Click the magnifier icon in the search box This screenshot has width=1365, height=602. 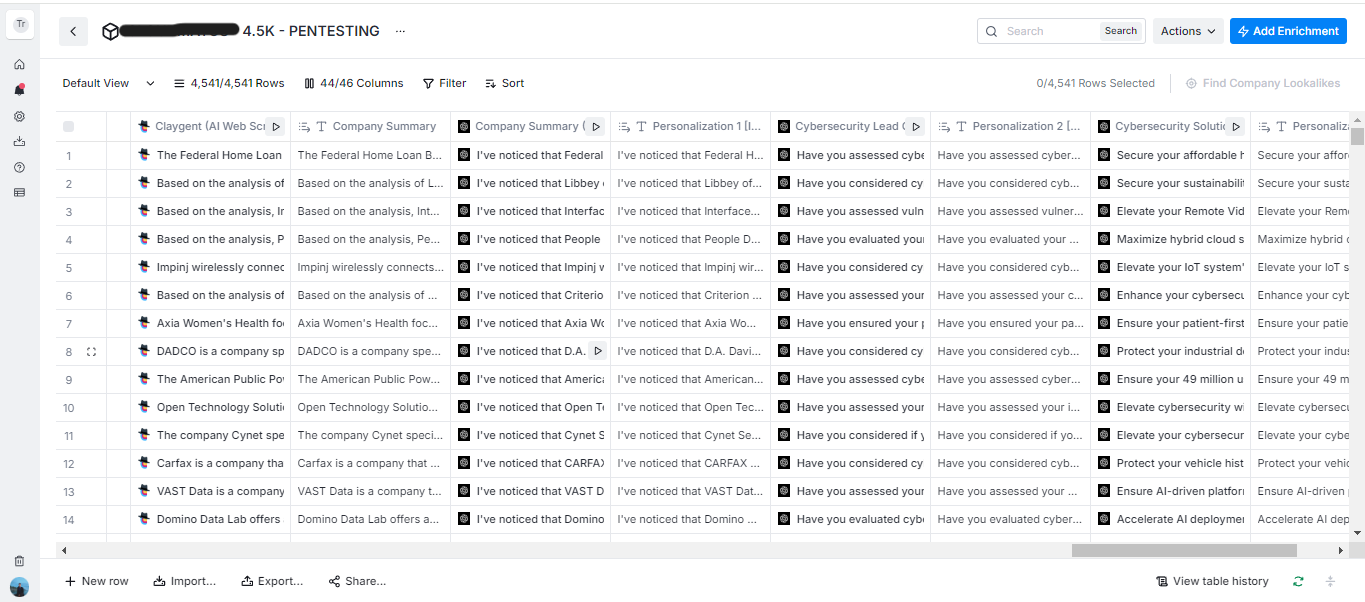[992, 32]
